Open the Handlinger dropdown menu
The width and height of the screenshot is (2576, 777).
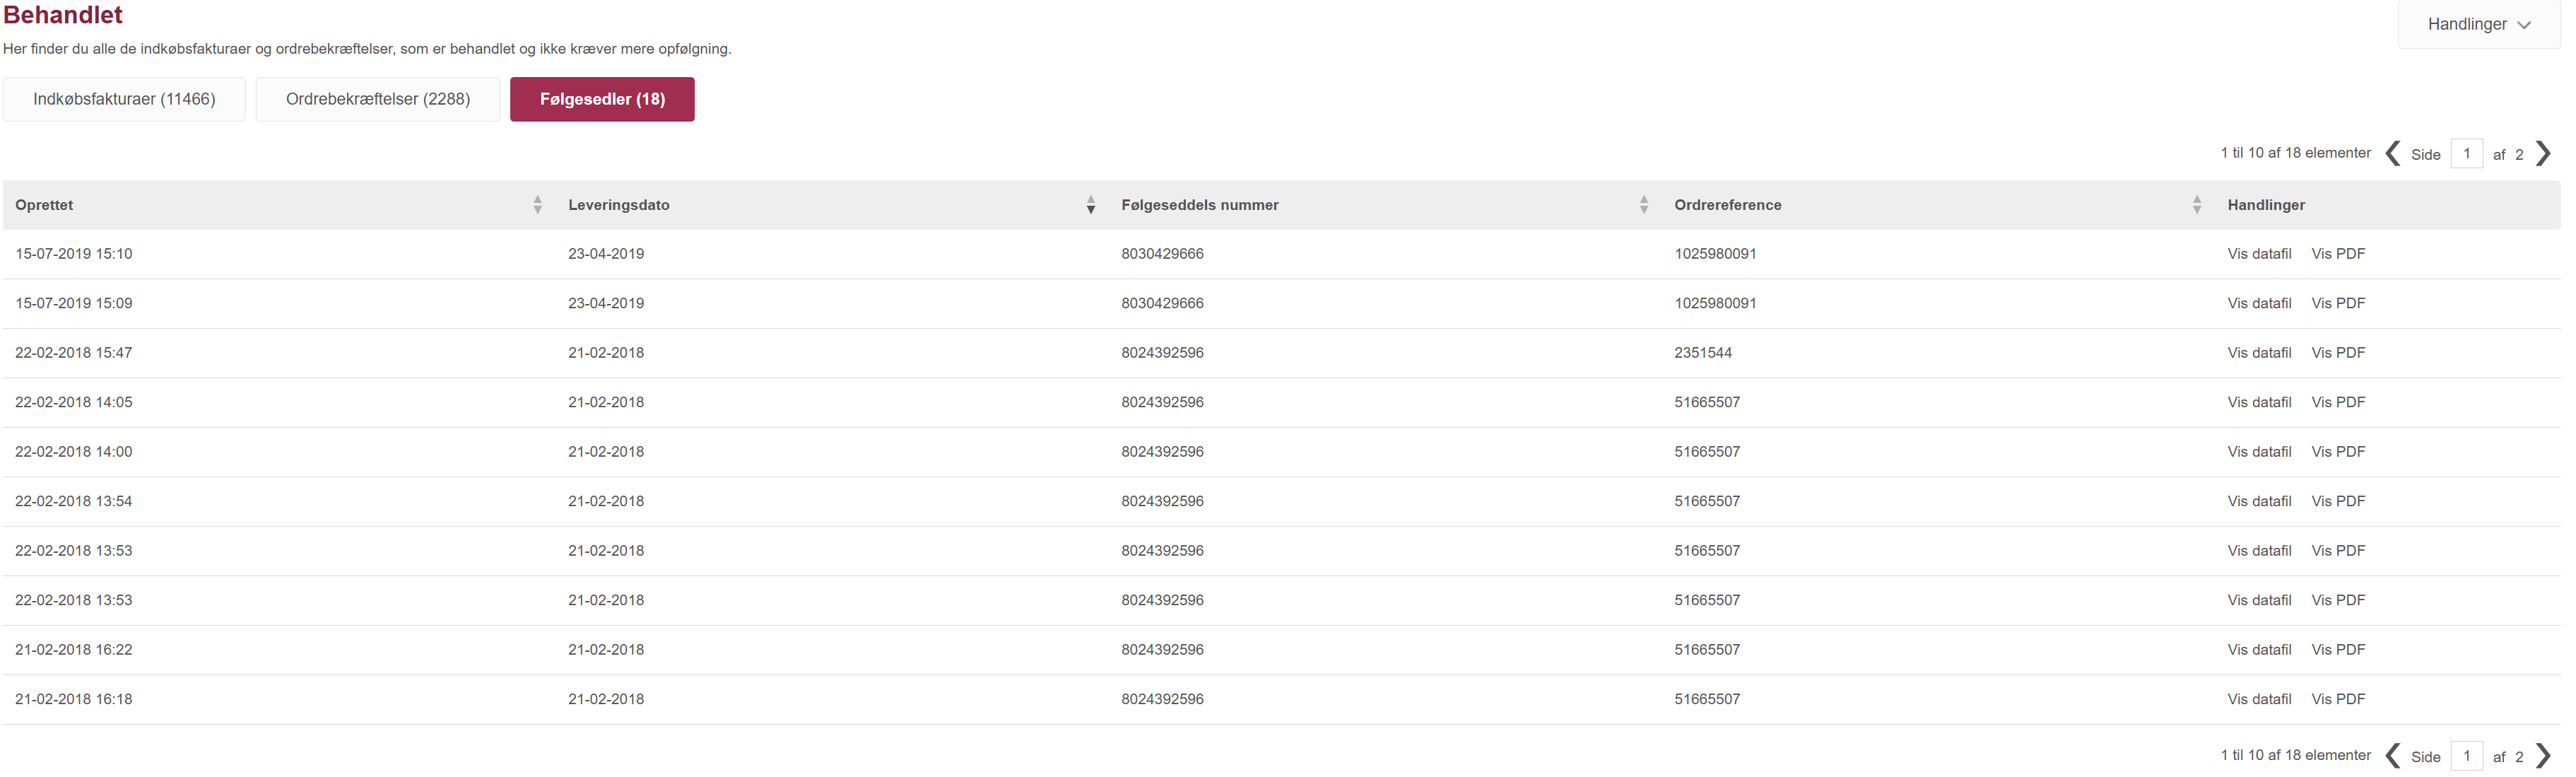(x=2478, y=24)
